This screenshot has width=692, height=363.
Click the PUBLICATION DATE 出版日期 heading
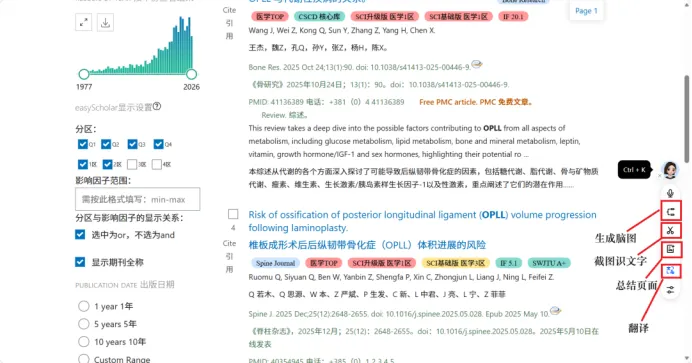(x=124, y=285)
